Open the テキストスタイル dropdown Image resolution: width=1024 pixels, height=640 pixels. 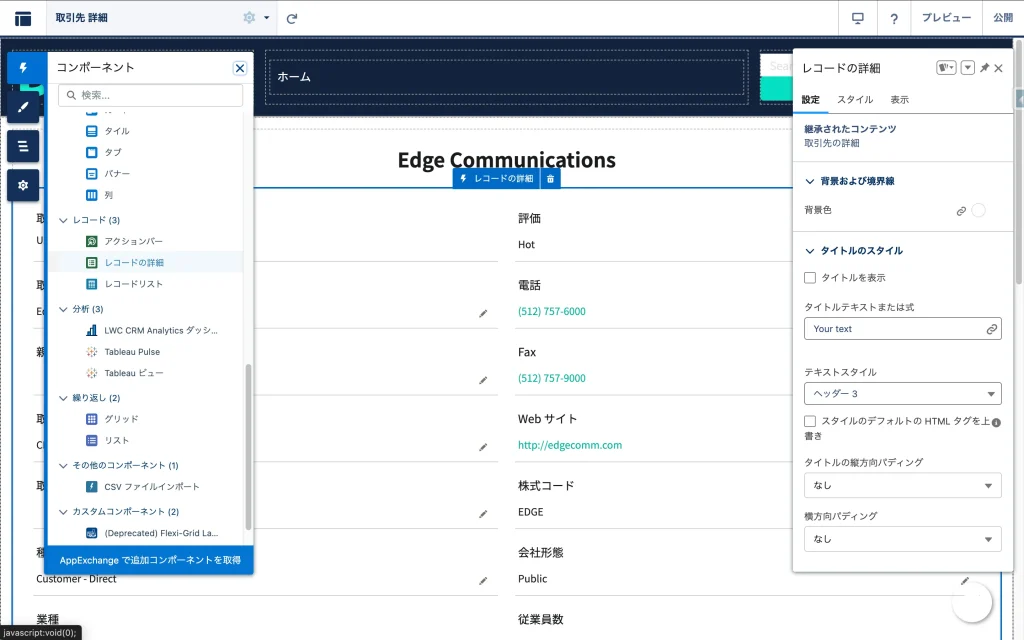(902, 394)
